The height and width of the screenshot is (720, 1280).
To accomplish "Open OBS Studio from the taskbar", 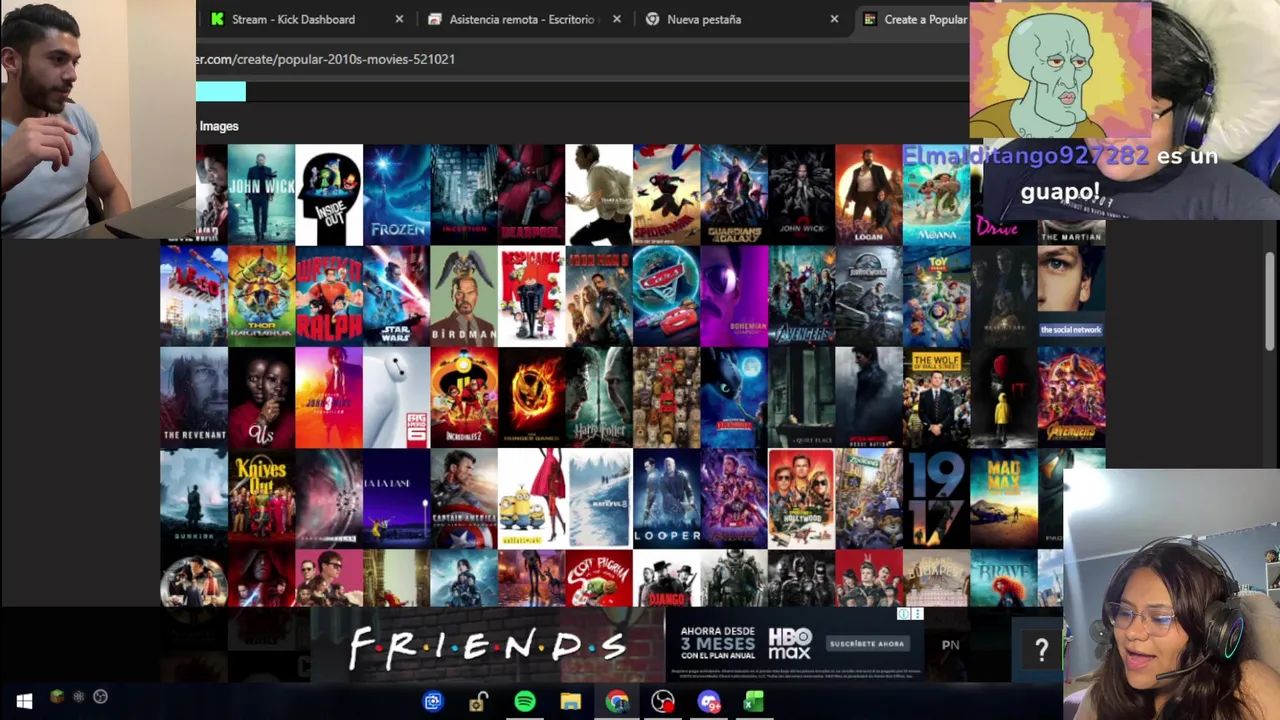I will tap(663, 702).
